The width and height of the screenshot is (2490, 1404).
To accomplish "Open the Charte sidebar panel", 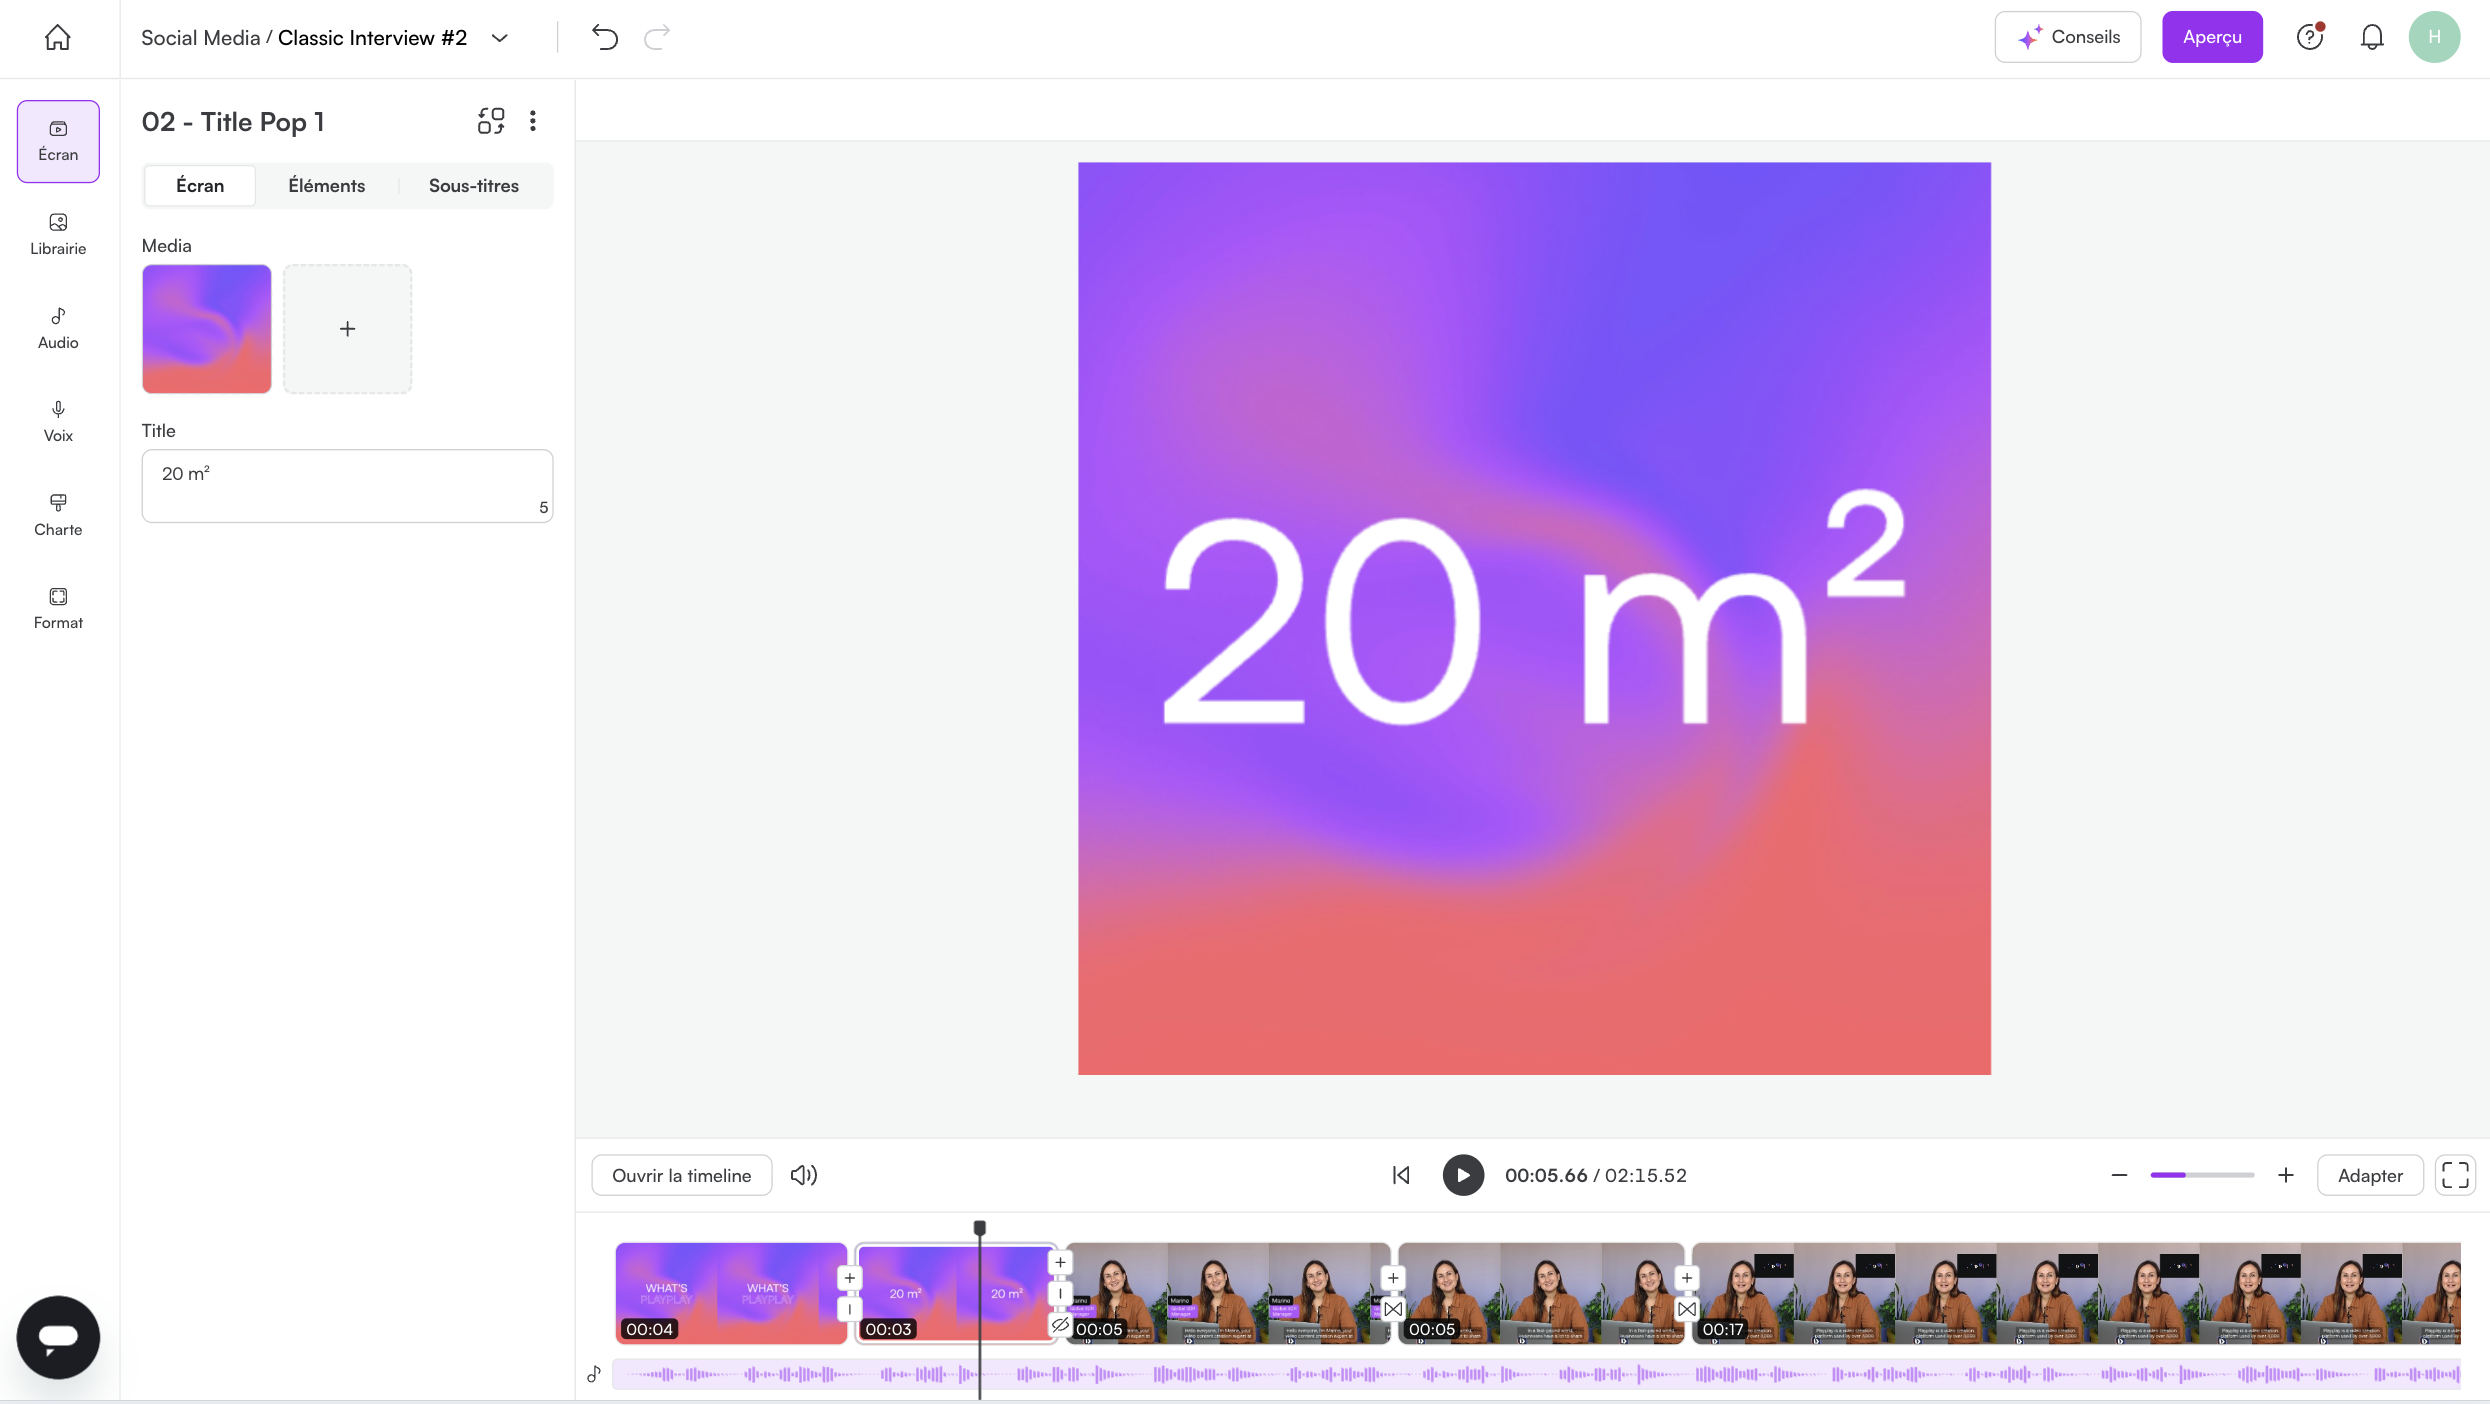I will [x=58, y=515].
